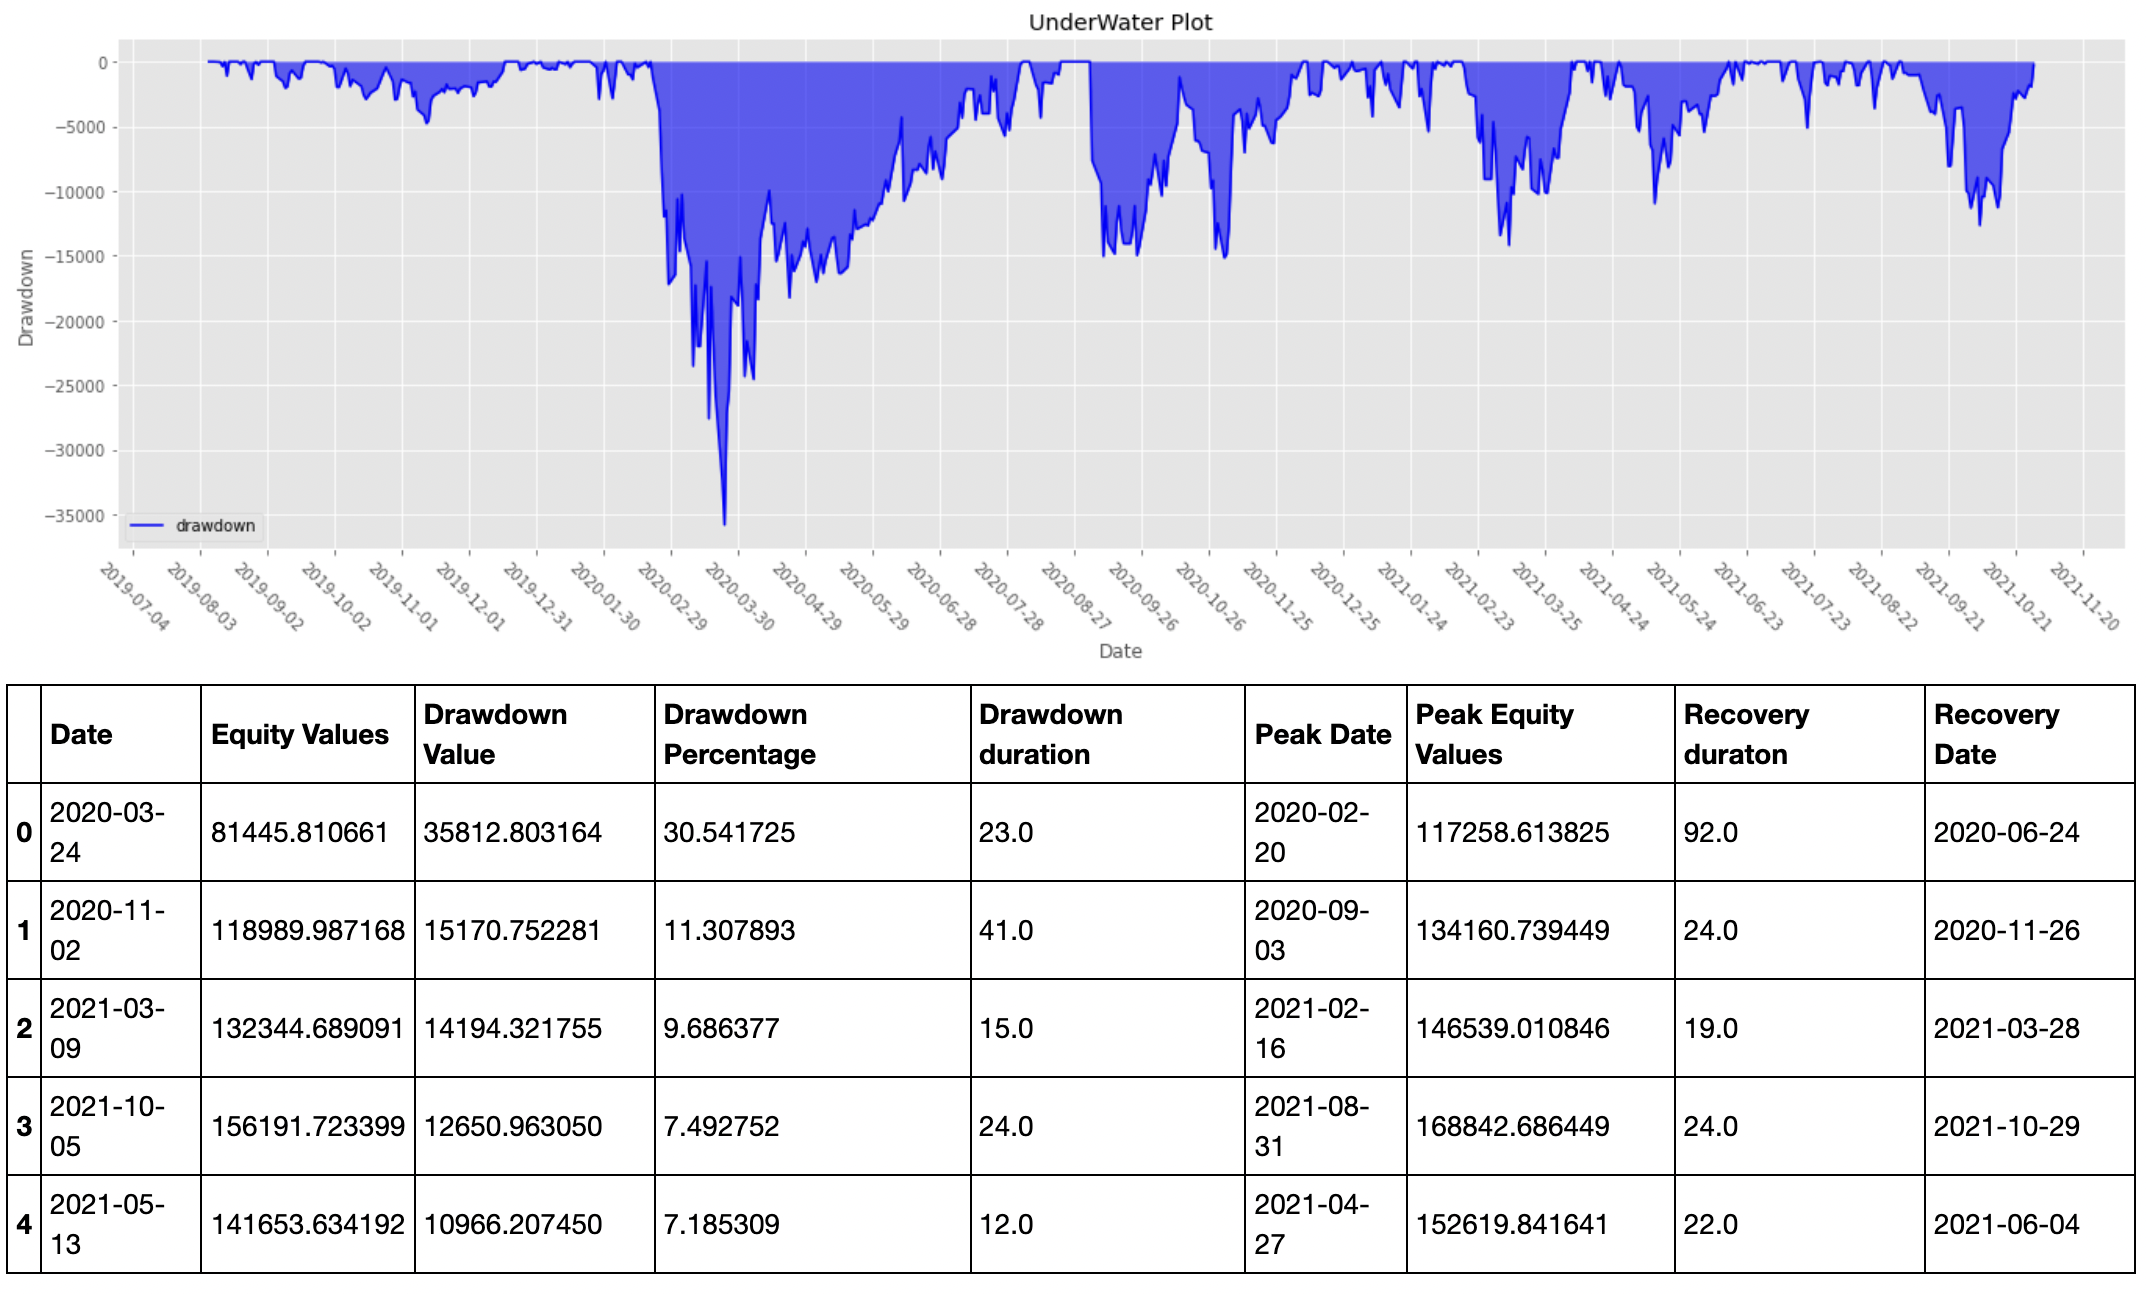2146x1294 pixels.
Task: Click the Date x-axis label
Action: (1119, 651)
